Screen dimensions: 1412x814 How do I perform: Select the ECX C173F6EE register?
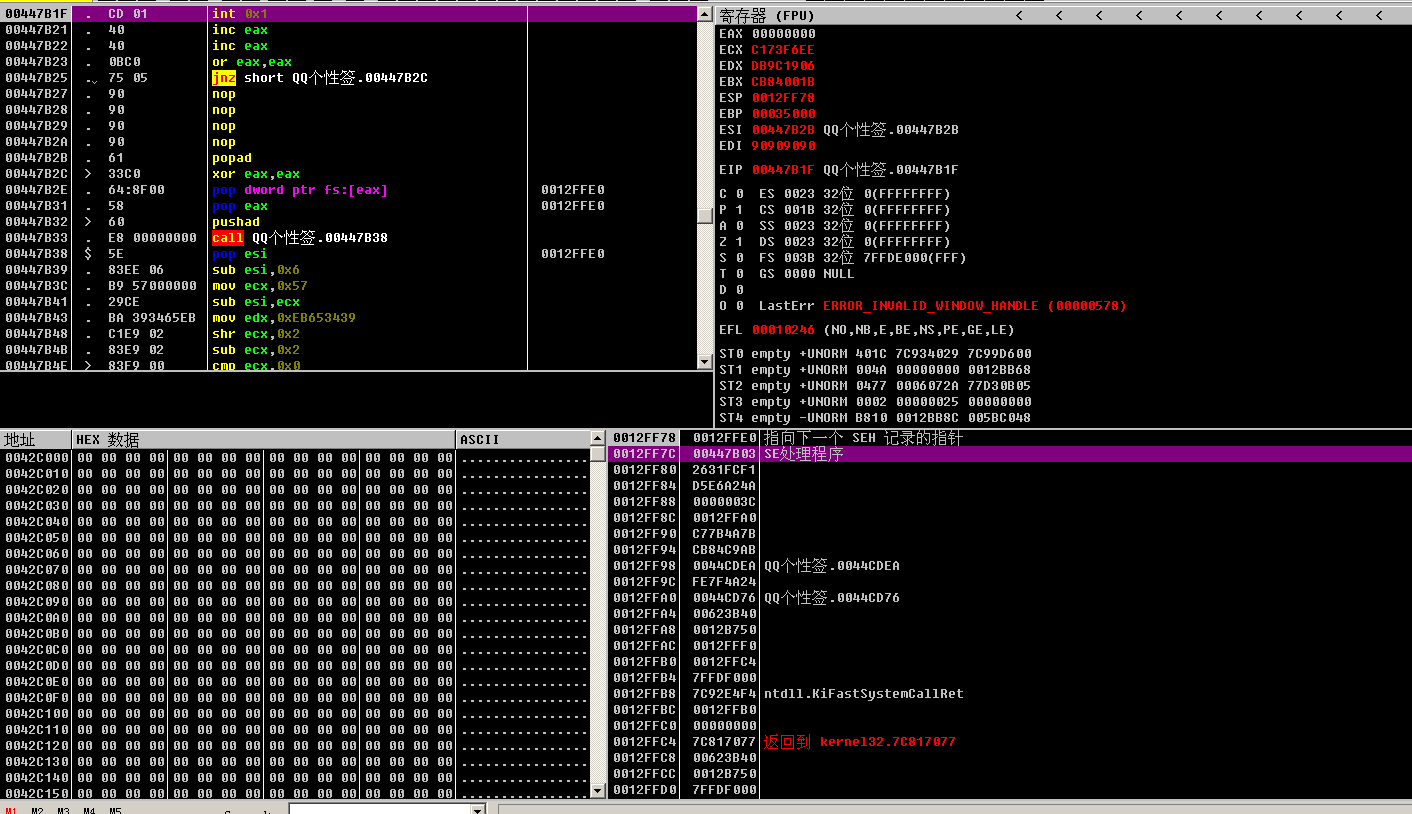pyautogui.click(x=767, y=50)
